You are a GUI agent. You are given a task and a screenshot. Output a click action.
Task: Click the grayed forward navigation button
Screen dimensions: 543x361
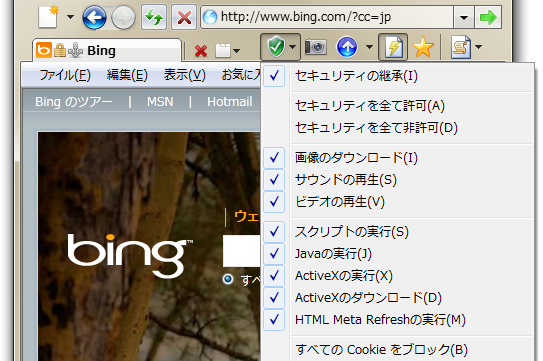[123, 17]
